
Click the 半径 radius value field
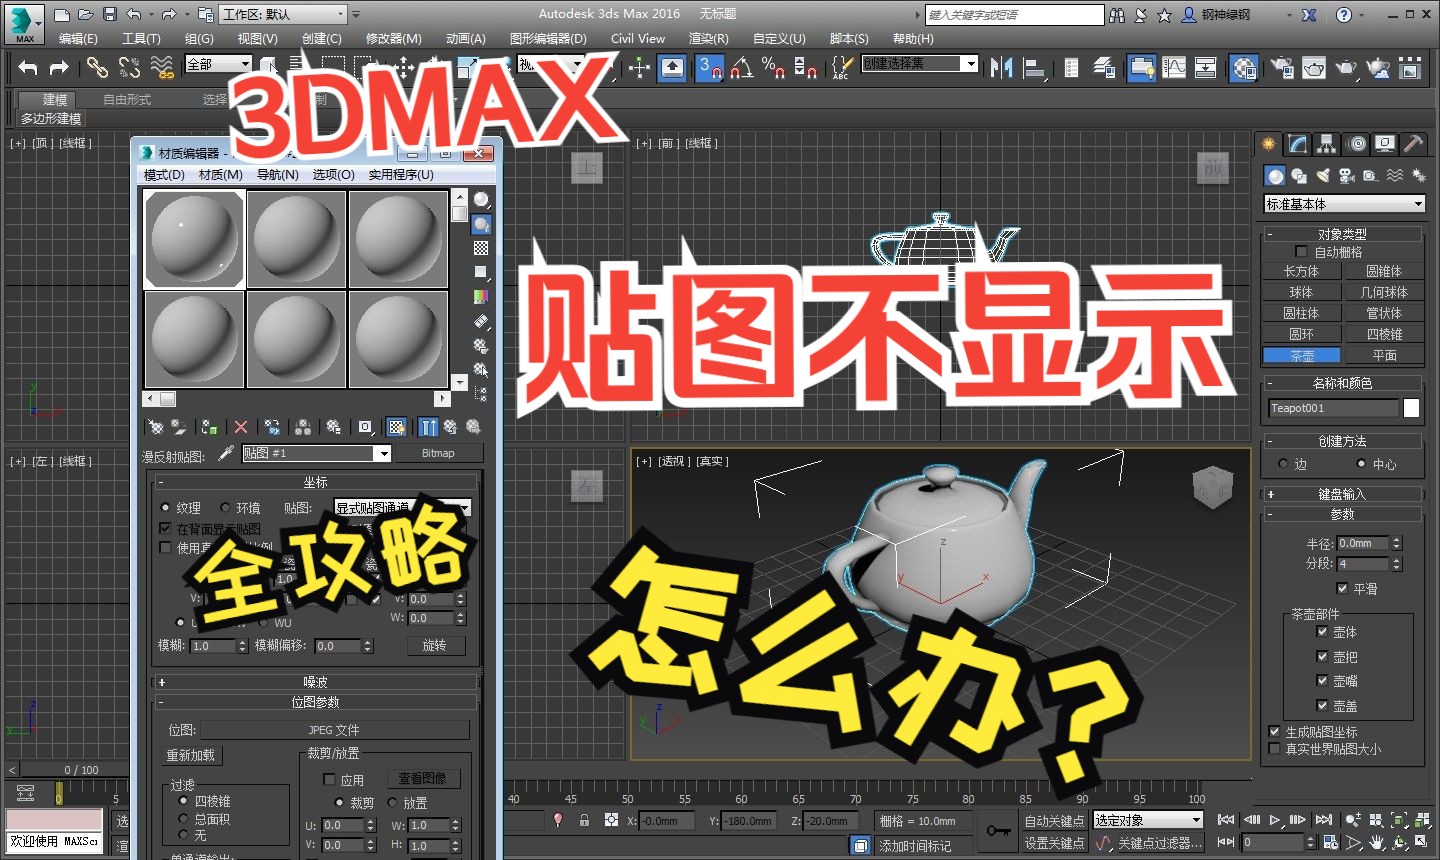(x=1363, y=543)
